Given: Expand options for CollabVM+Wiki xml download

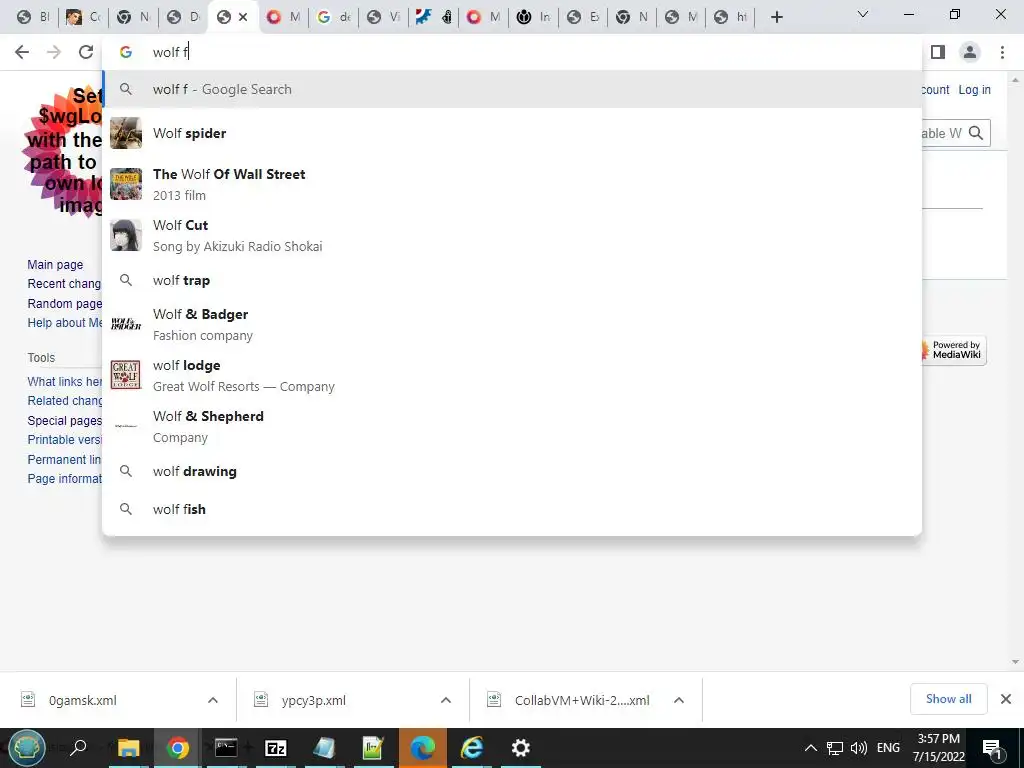Looking at the screenshot, I should (679, 700).
